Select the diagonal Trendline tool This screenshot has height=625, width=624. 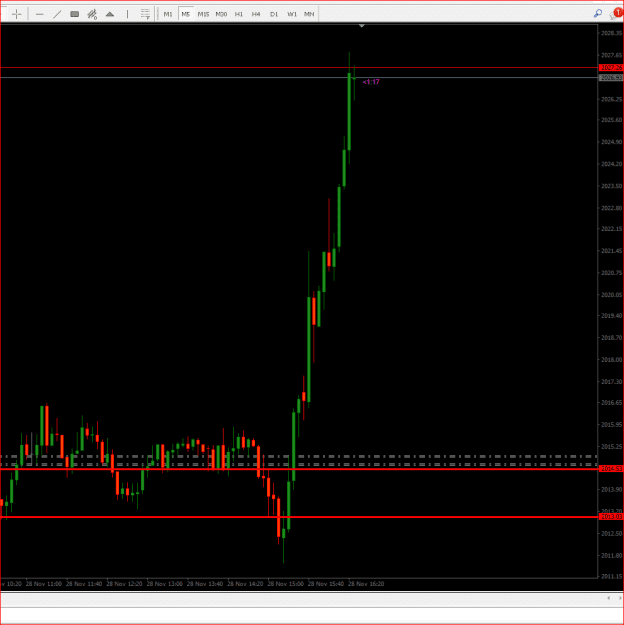(x=57, y=14)
